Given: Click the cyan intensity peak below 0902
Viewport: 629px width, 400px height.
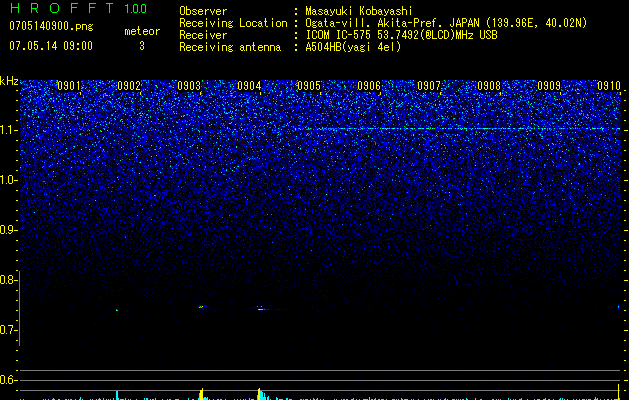Looking at the screenshot, I should [x=117, y=395].
